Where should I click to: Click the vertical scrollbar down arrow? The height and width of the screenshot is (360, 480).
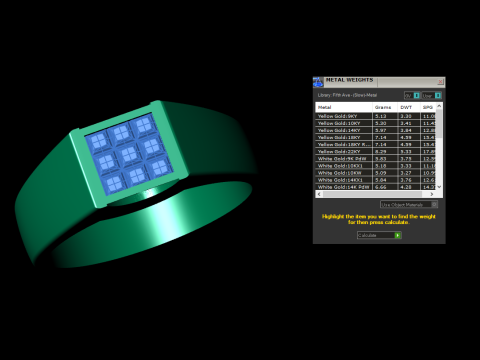[439, 187]
